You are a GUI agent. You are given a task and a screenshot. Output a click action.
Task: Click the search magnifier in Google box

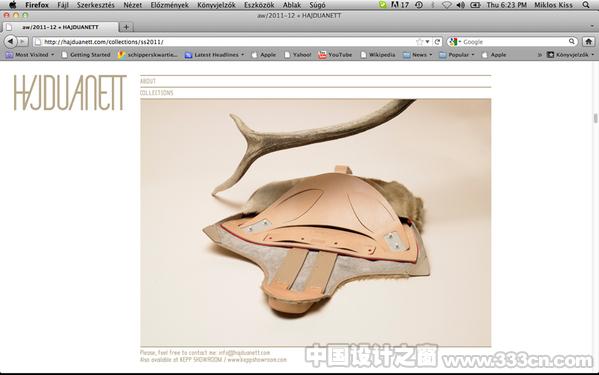(572, 41)
